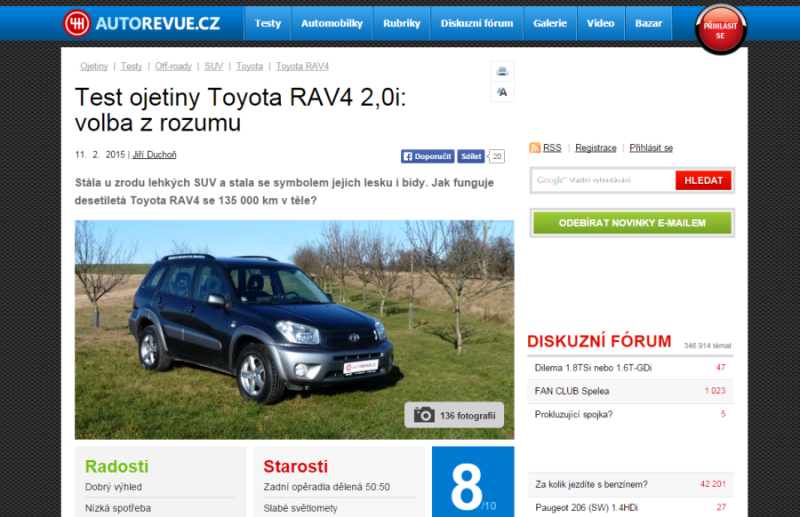Go to Diskuzní fórum in navigation
The image size is (800, 517).
pos(477,23)
